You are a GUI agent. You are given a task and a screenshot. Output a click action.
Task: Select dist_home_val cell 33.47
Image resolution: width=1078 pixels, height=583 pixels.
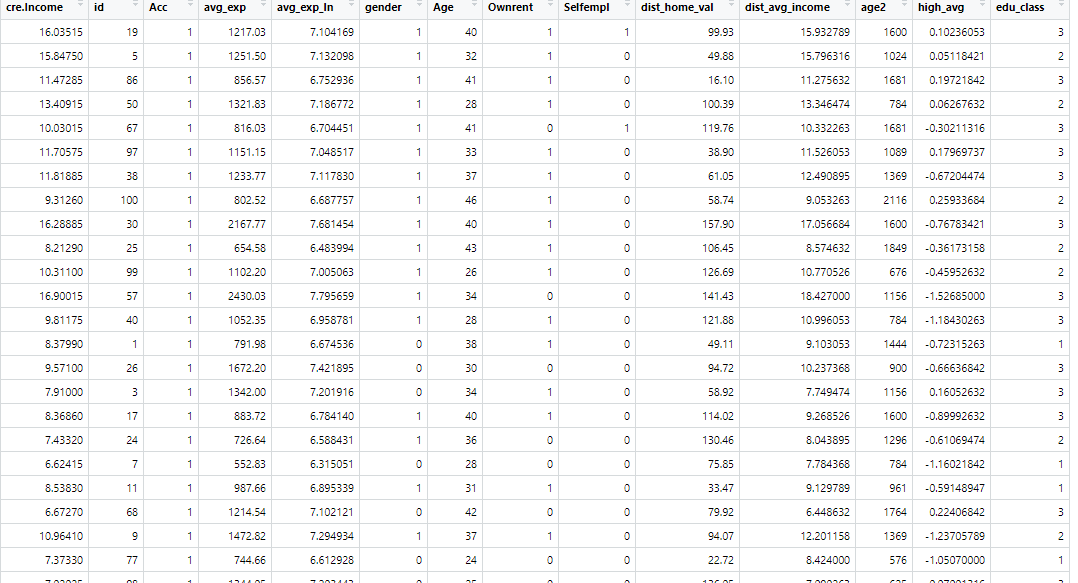point(687,488)
